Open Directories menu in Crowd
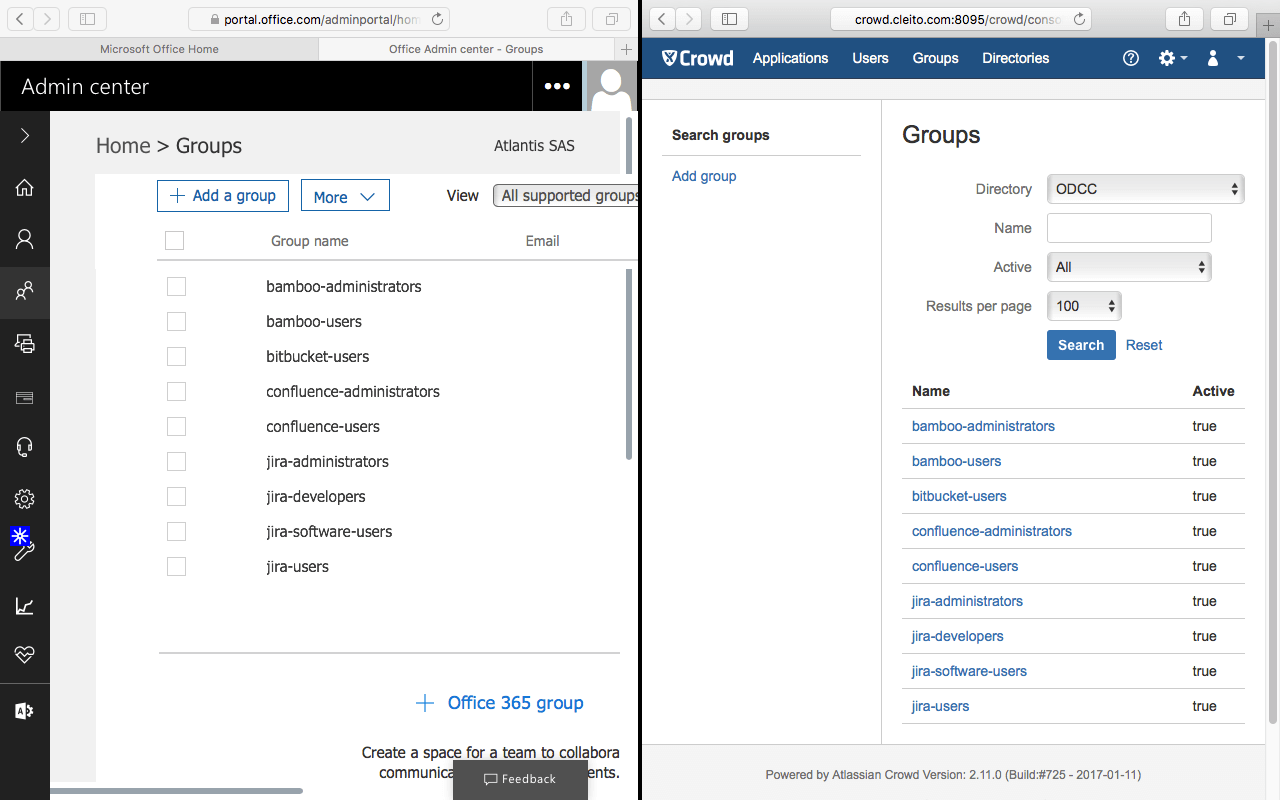This screenshot has height=800, width=1280. tap(1015, 58)
